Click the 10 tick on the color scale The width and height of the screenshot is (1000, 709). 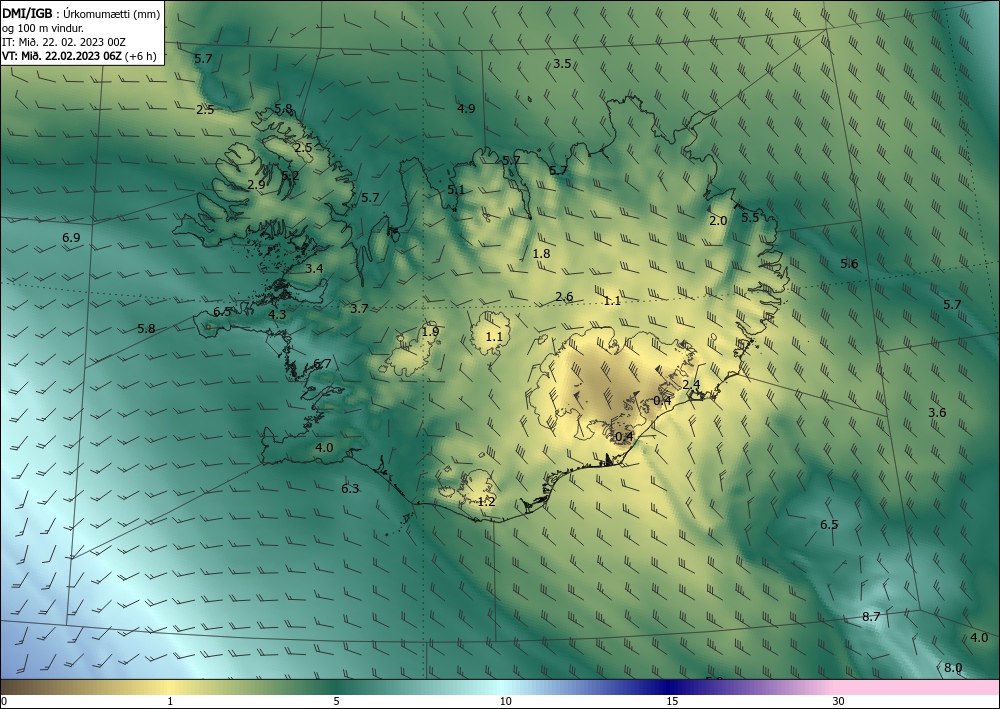[506, 702]
